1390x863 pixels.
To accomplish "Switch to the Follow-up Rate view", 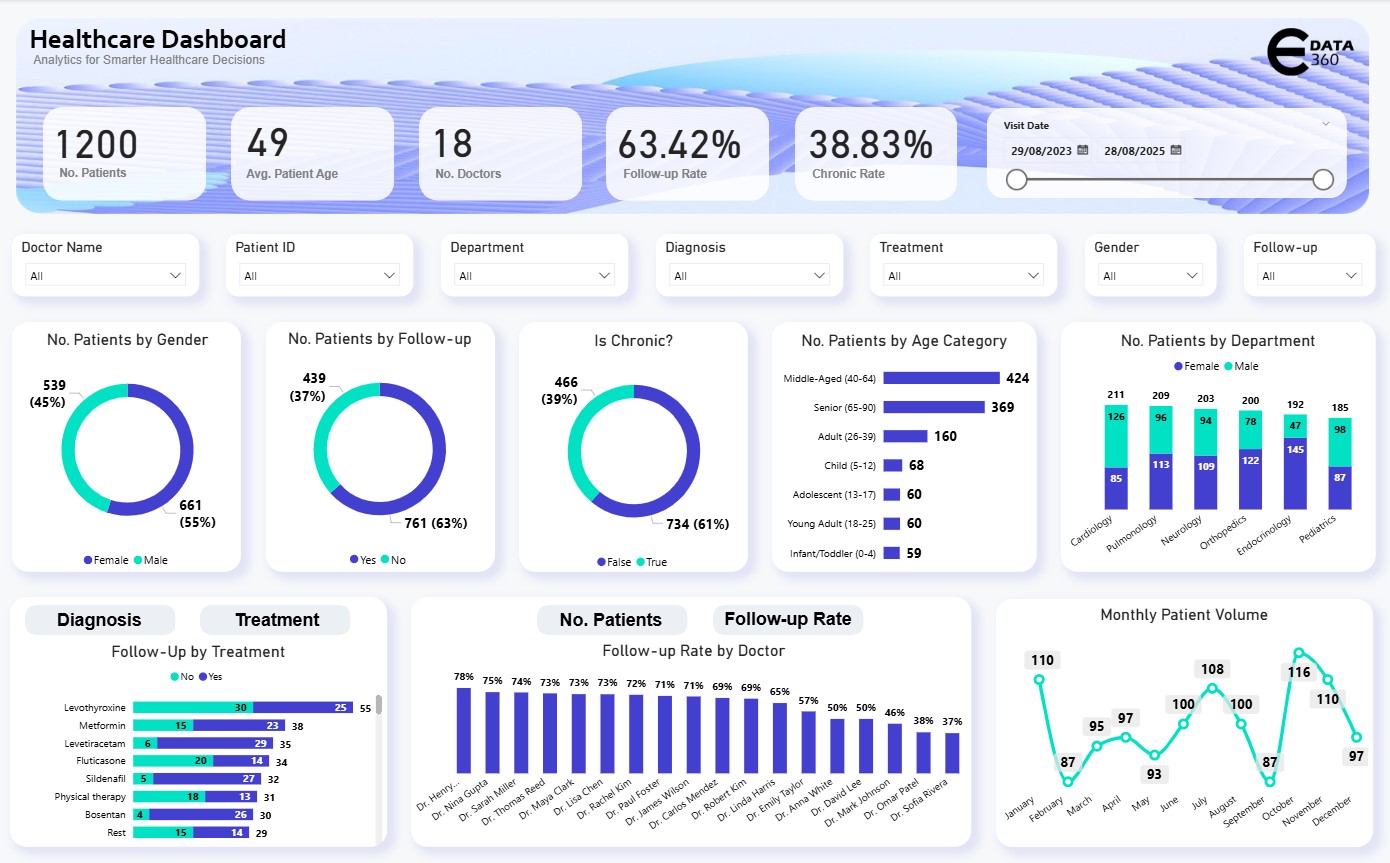I will point(787,620).
